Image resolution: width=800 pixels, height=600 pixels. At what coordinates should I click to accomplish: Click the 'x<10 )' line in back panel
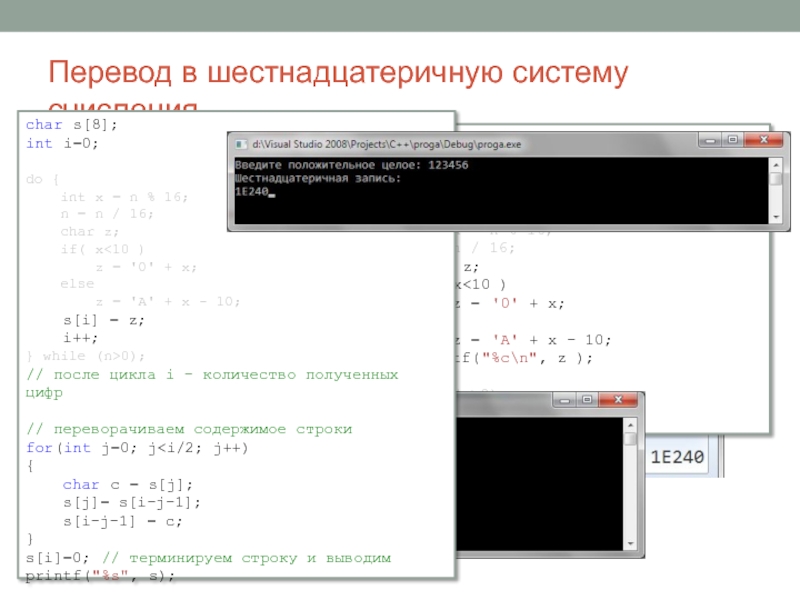pyautogui.click(x=481, y=284)
